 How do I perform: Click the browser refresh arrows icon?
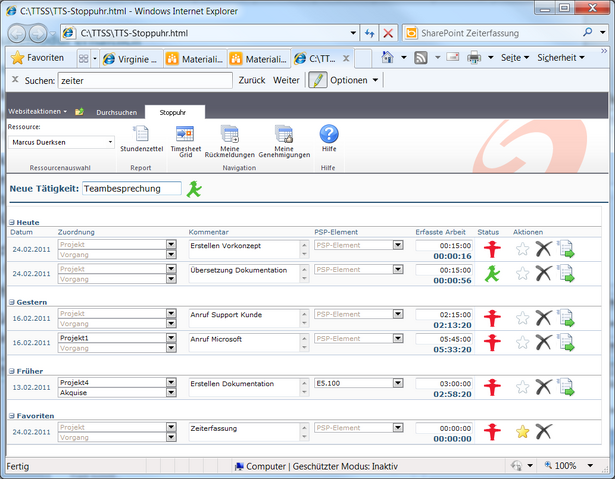coord(369,33)
